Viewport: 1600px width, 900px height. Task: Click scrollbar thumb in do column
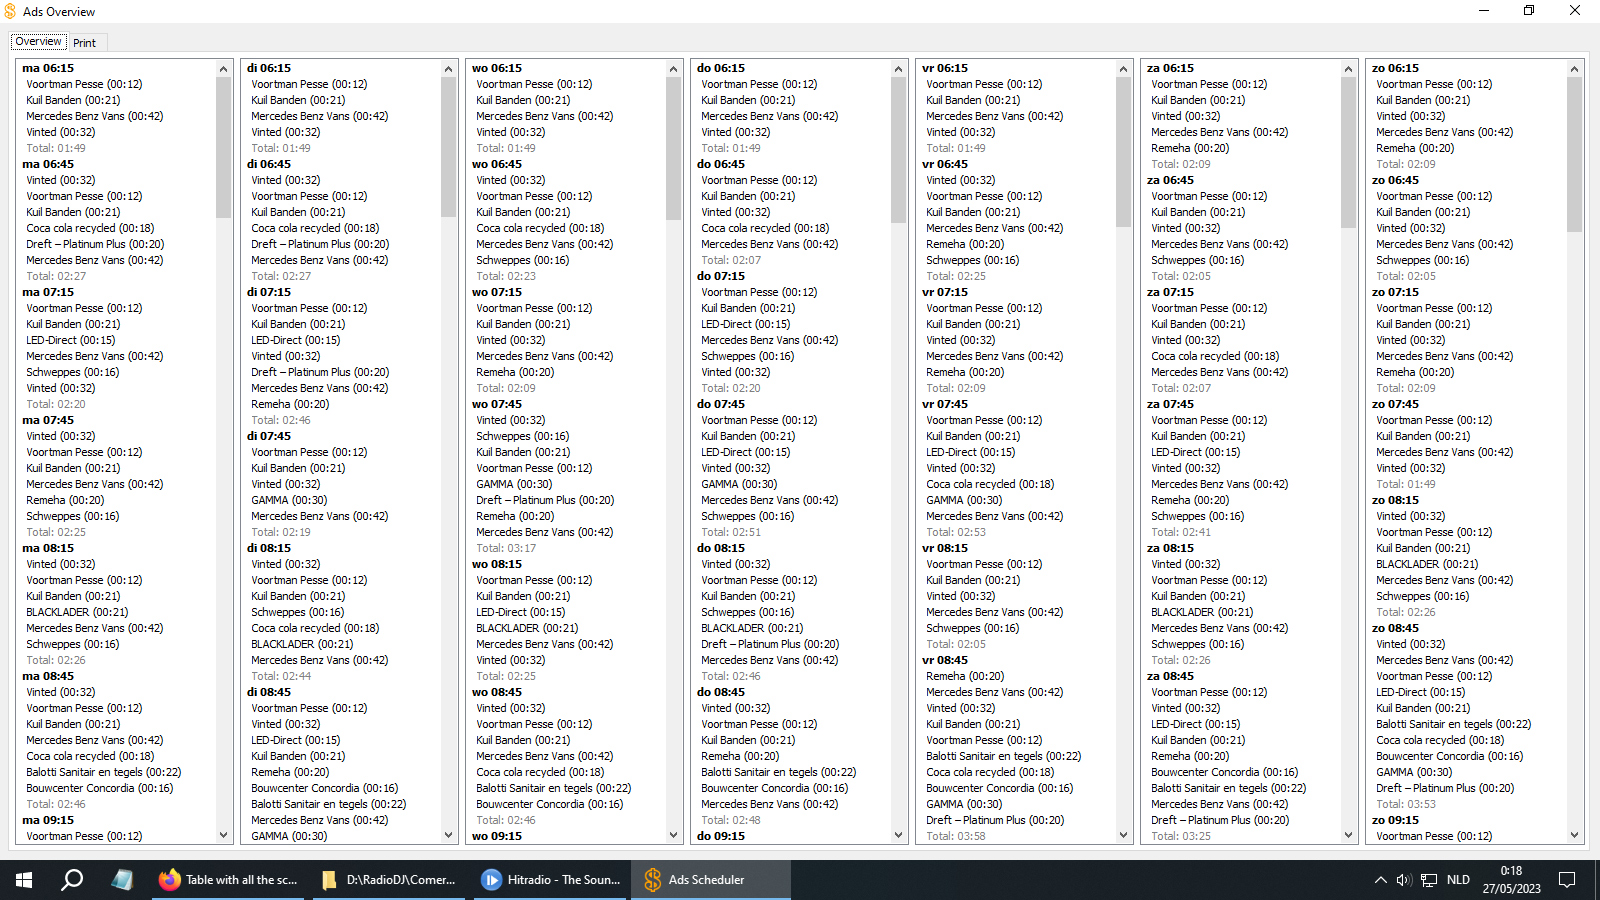click(899, 149)
